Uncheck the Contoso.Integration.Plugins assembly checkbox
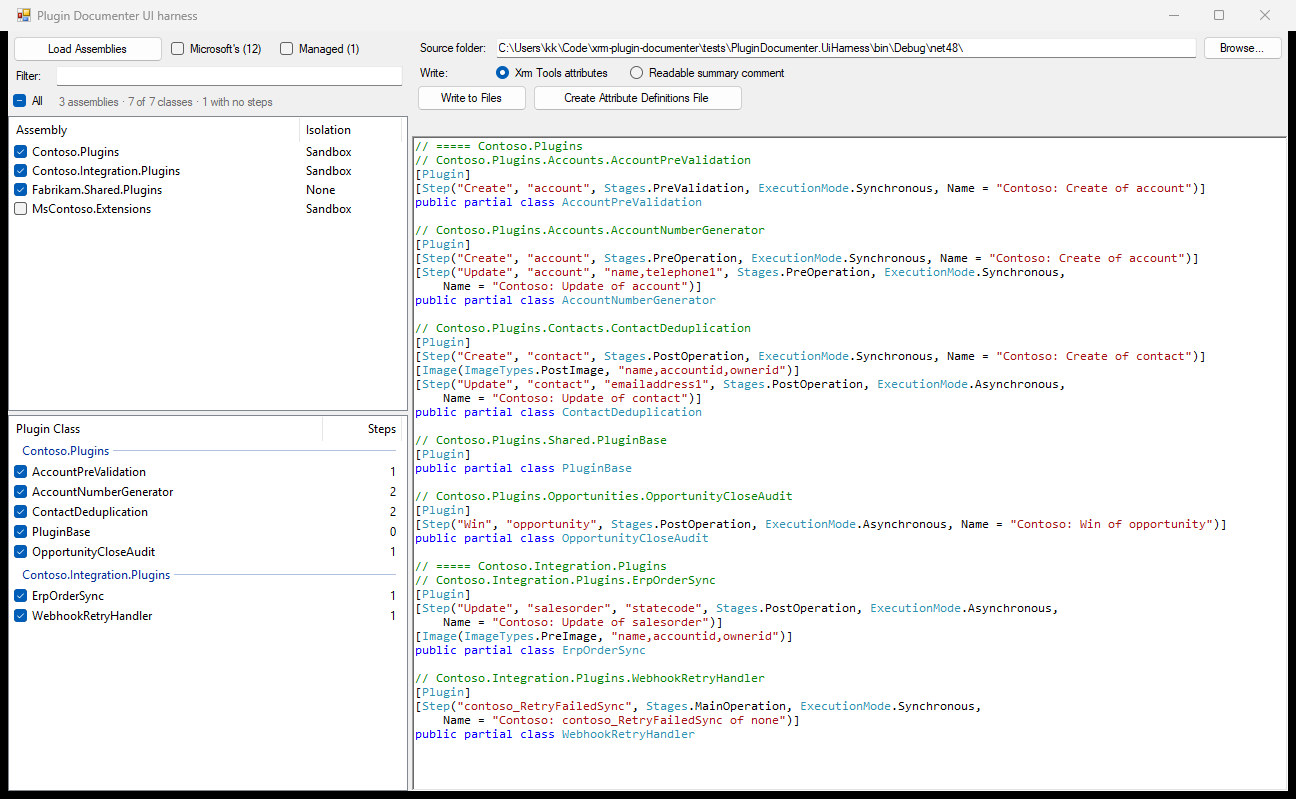Viewport: 1296px width, 799px height. tap(21, 171)
